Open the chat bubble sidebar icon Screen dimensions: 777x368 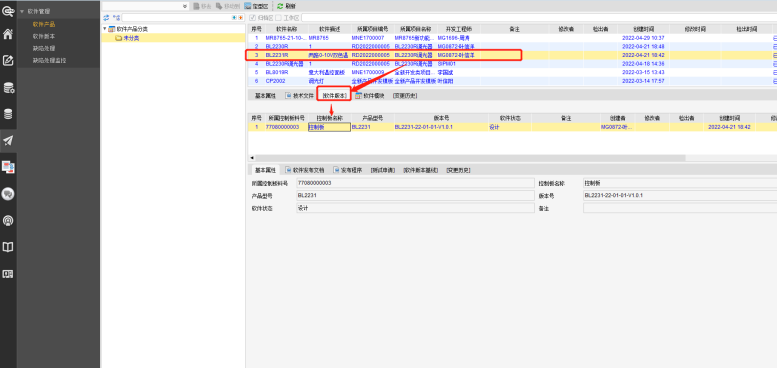pyautogui.click(x=8, y=194)
